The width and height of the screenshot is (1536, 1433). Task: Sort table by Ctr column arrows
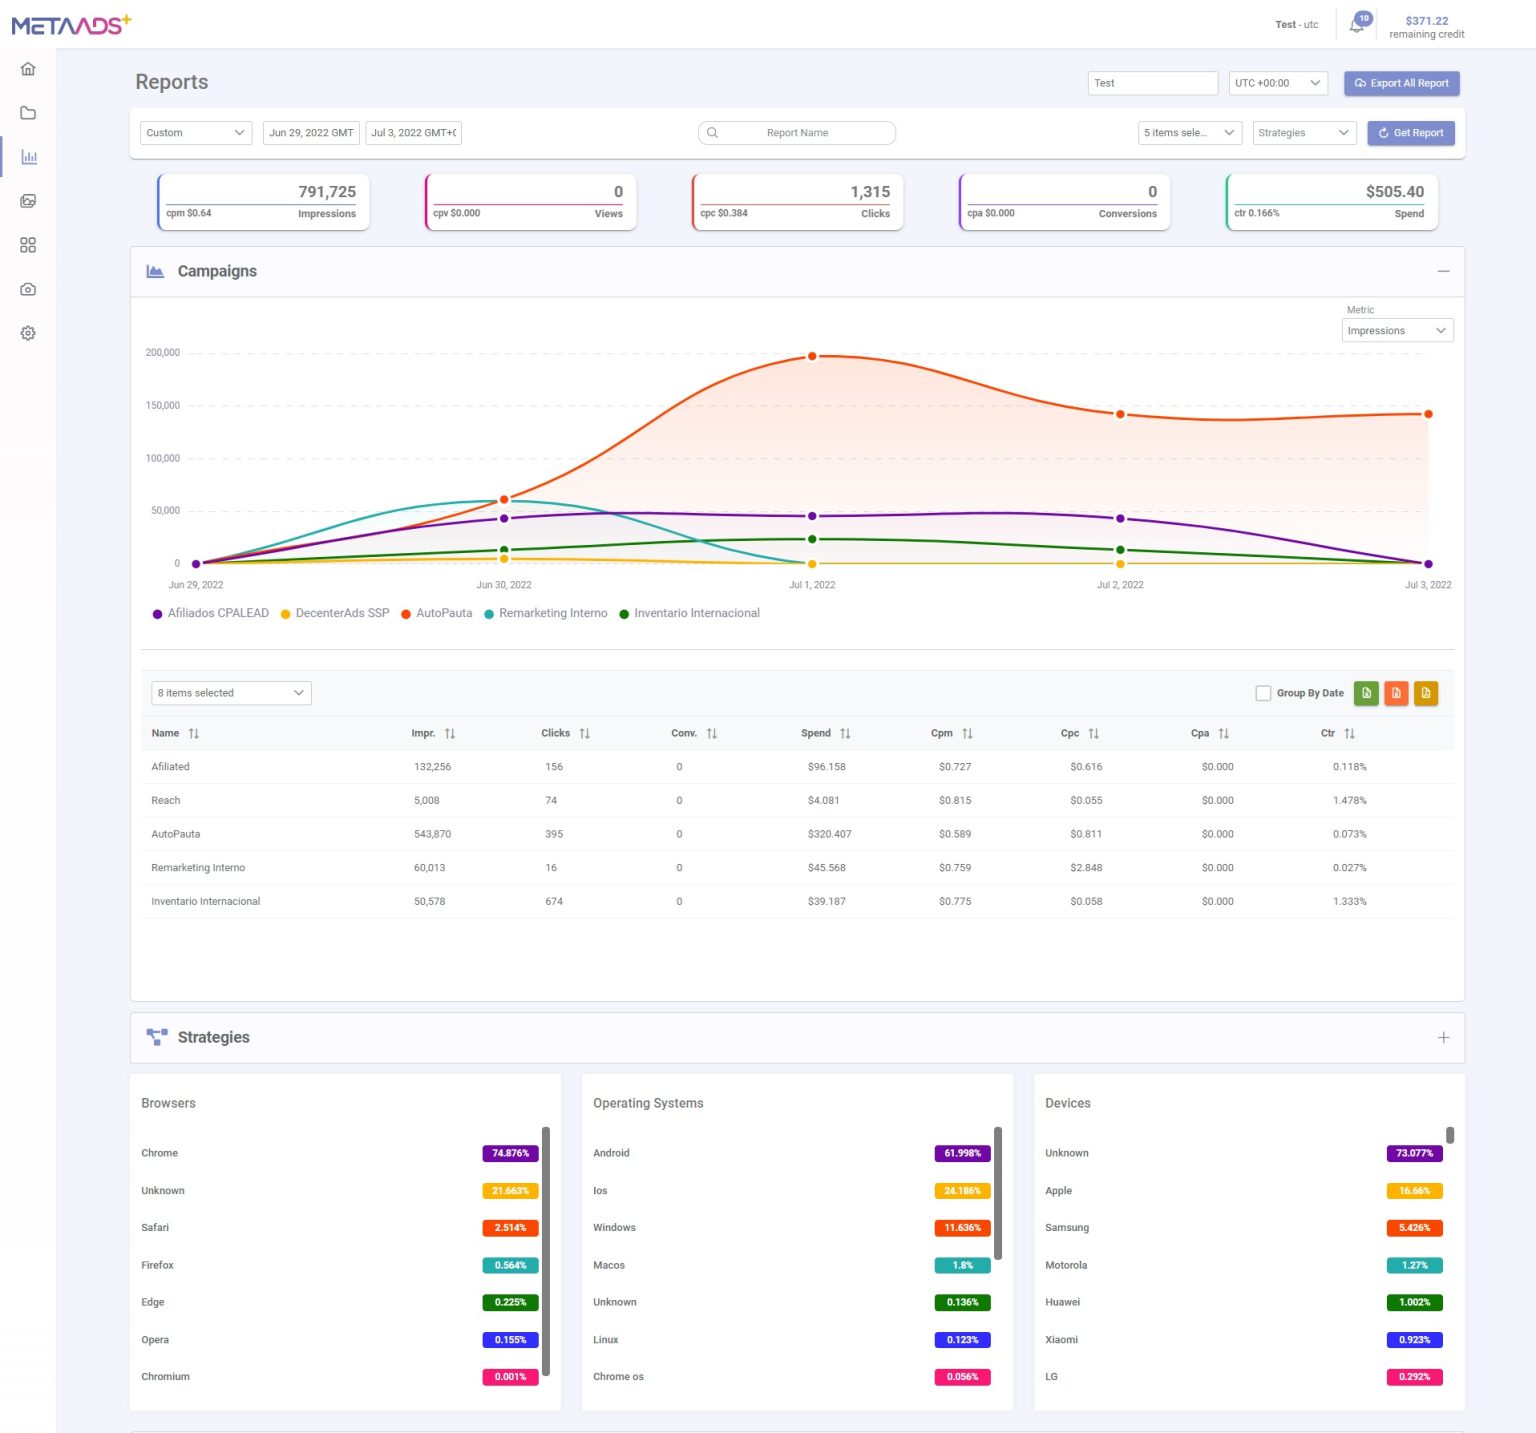tap(1350, 734)
